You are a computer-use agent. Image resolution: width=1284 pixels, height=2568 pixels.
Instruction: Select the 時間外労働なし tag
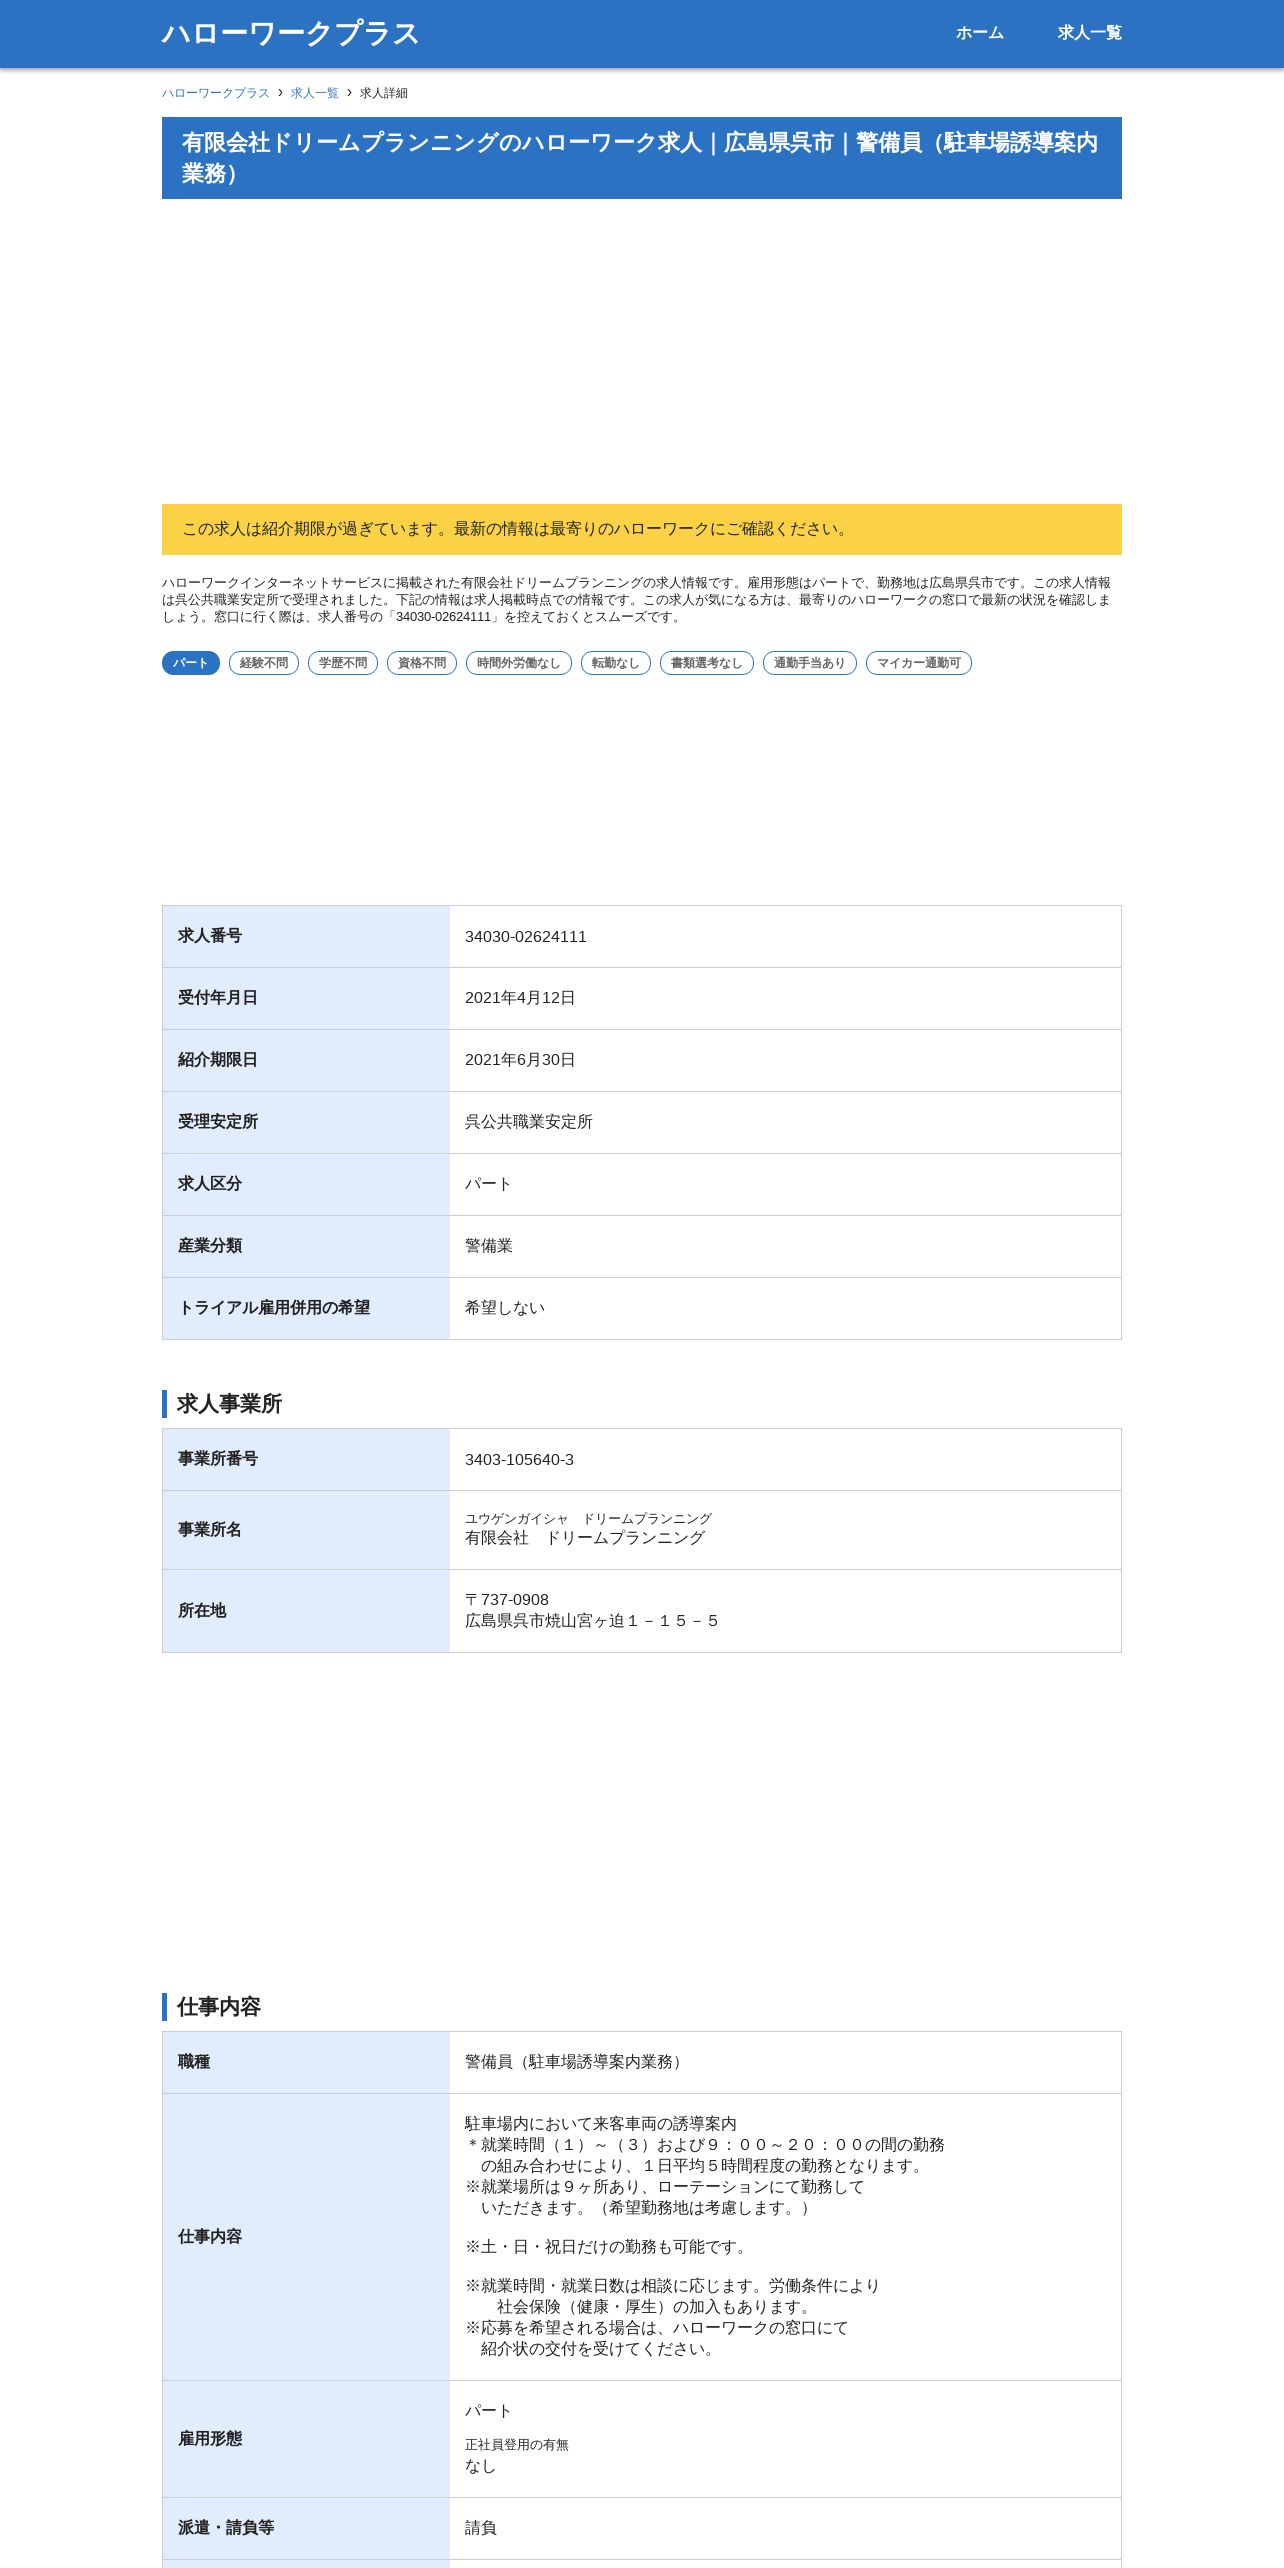[519, 663]
